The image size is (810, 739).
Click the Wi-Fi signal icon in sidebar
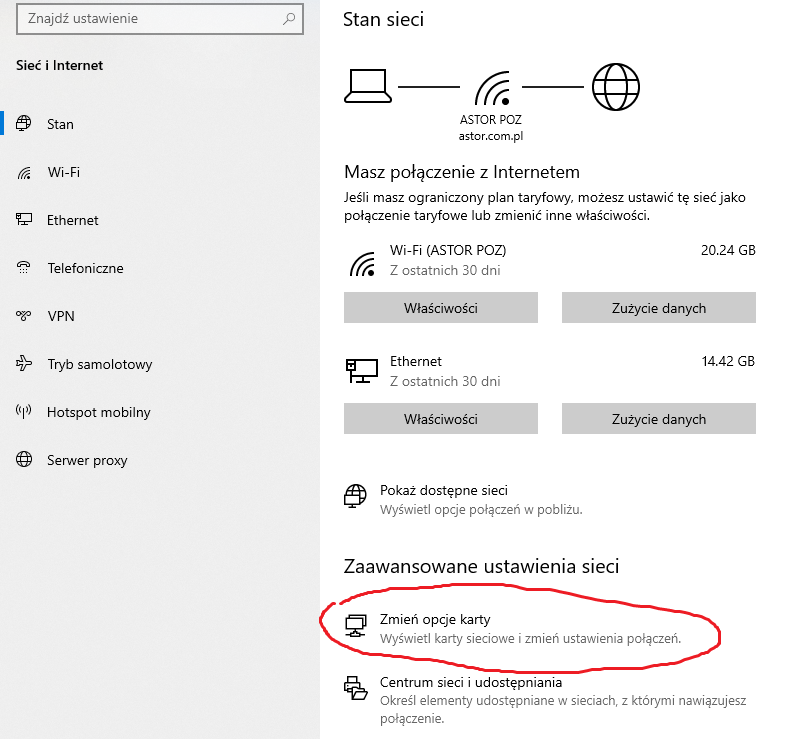pos(24,172)
